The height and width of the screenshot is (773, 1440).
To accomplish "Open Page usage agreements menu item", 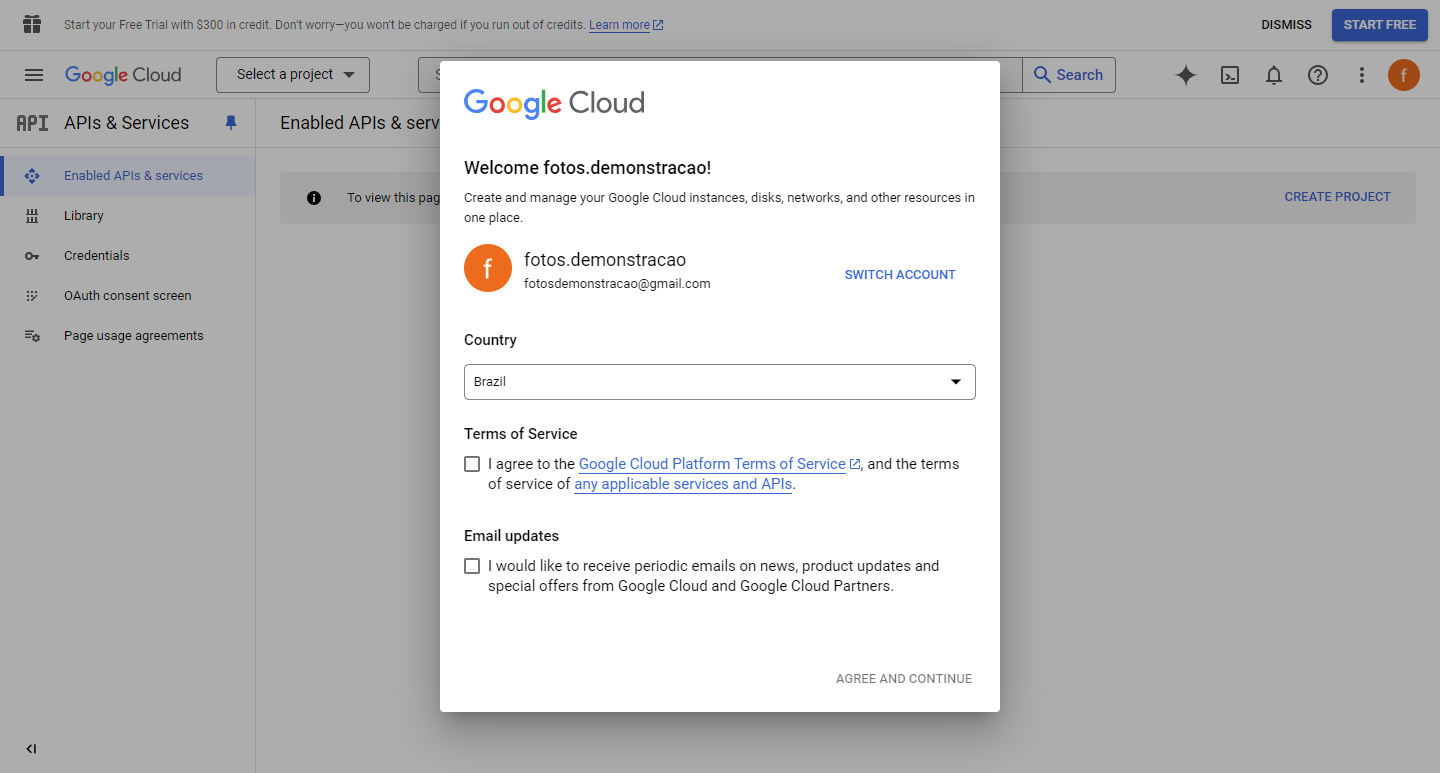I will point(128,336).
